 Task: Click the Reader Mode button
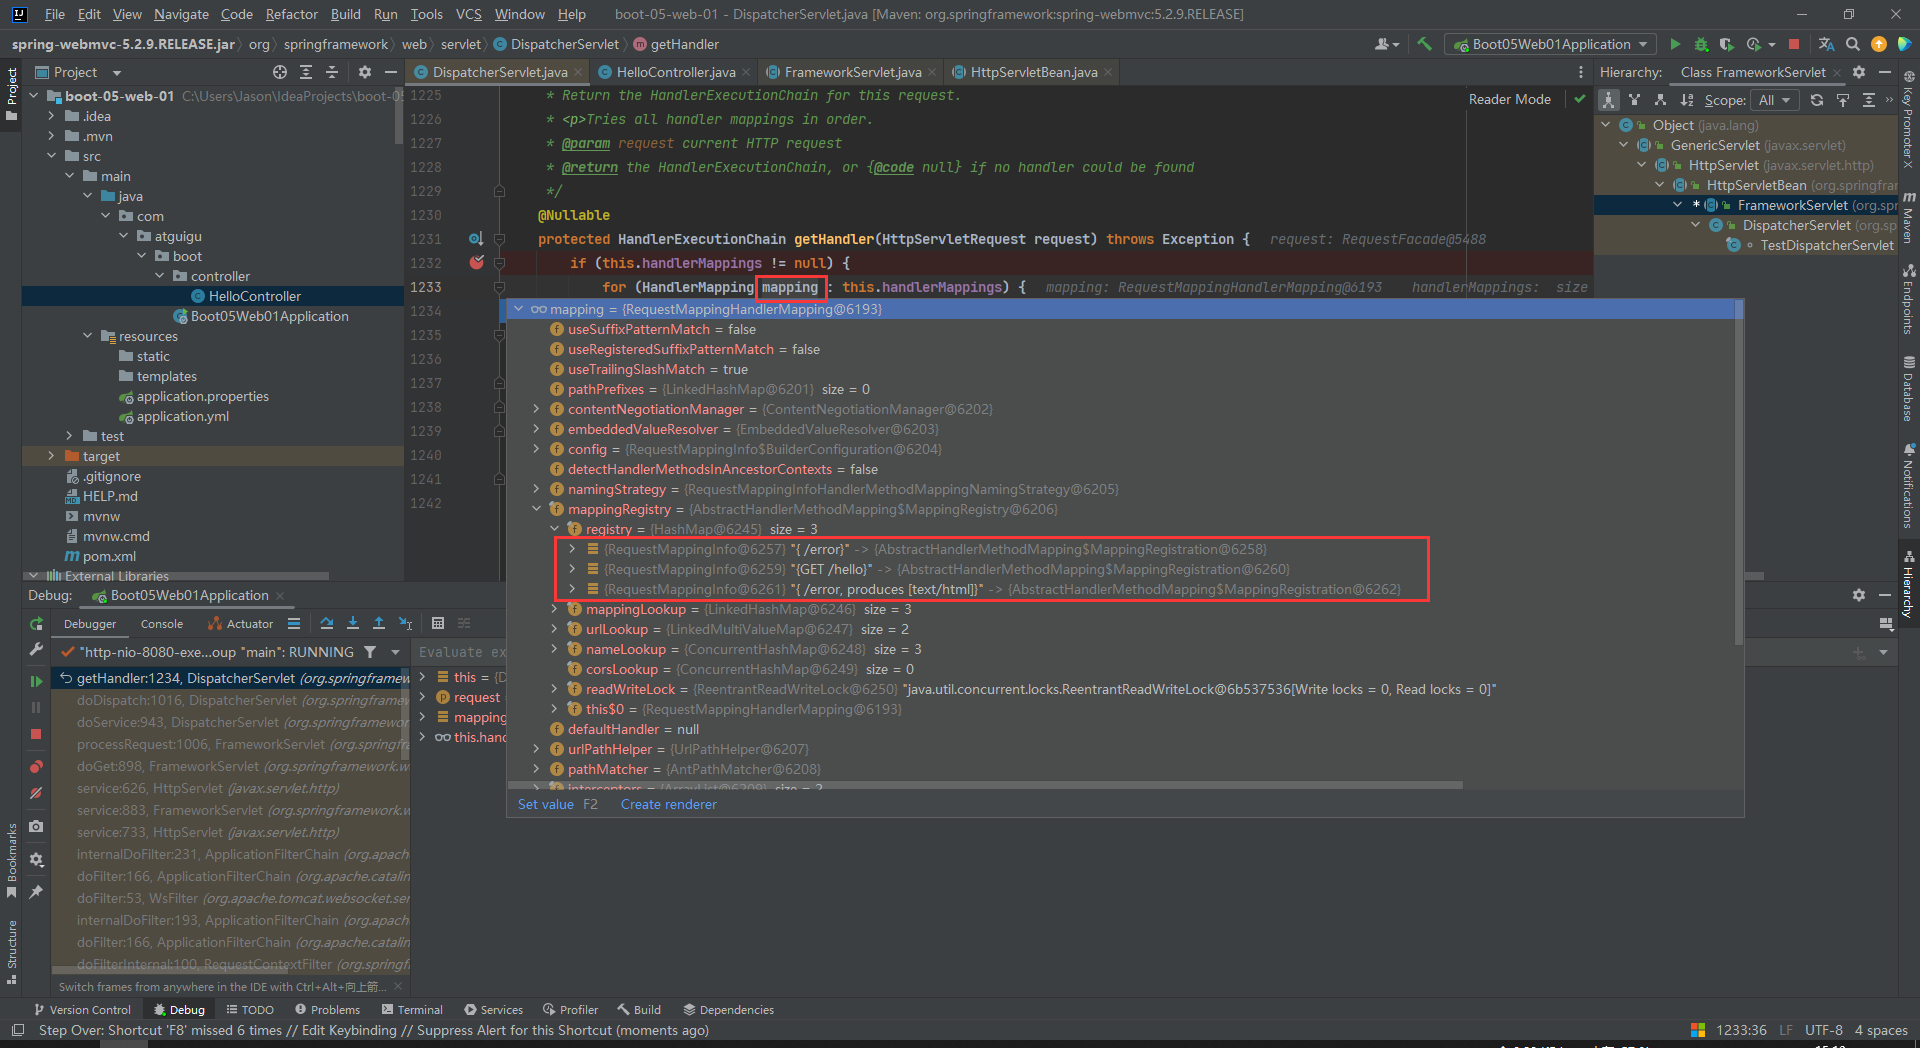click(1509, 99)
